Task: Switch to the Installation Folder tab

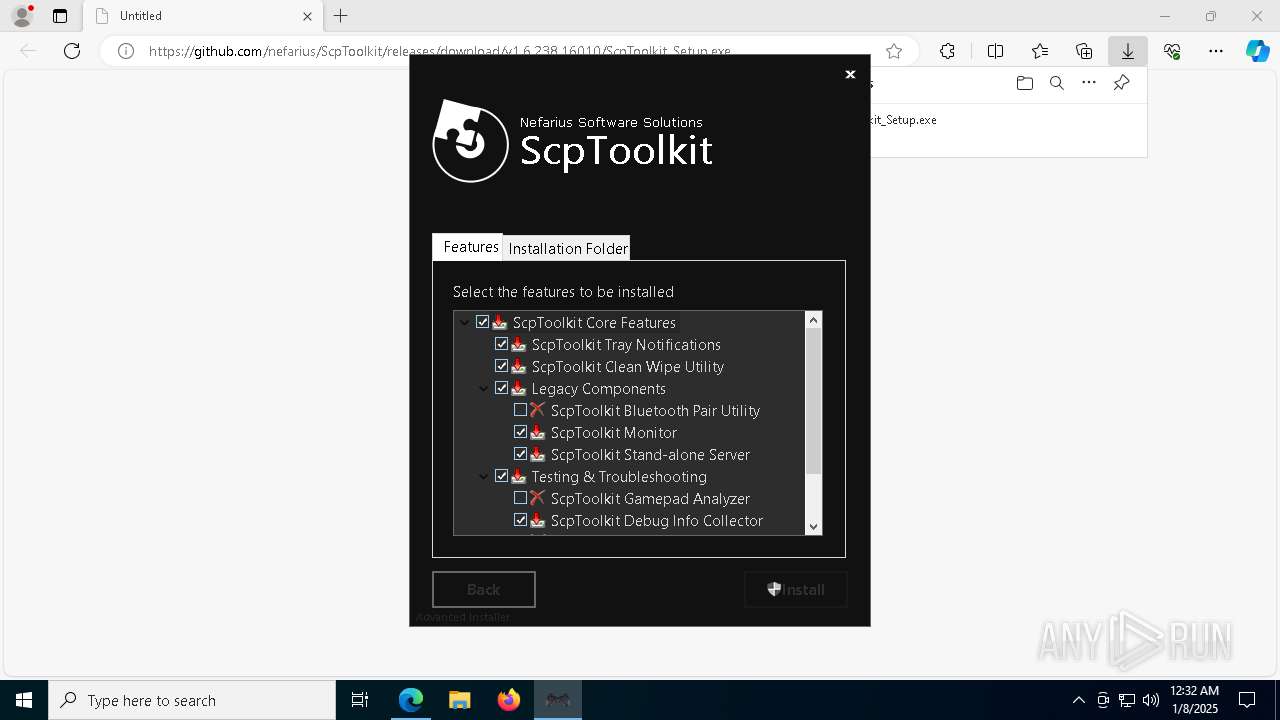Action: [567, 248]
